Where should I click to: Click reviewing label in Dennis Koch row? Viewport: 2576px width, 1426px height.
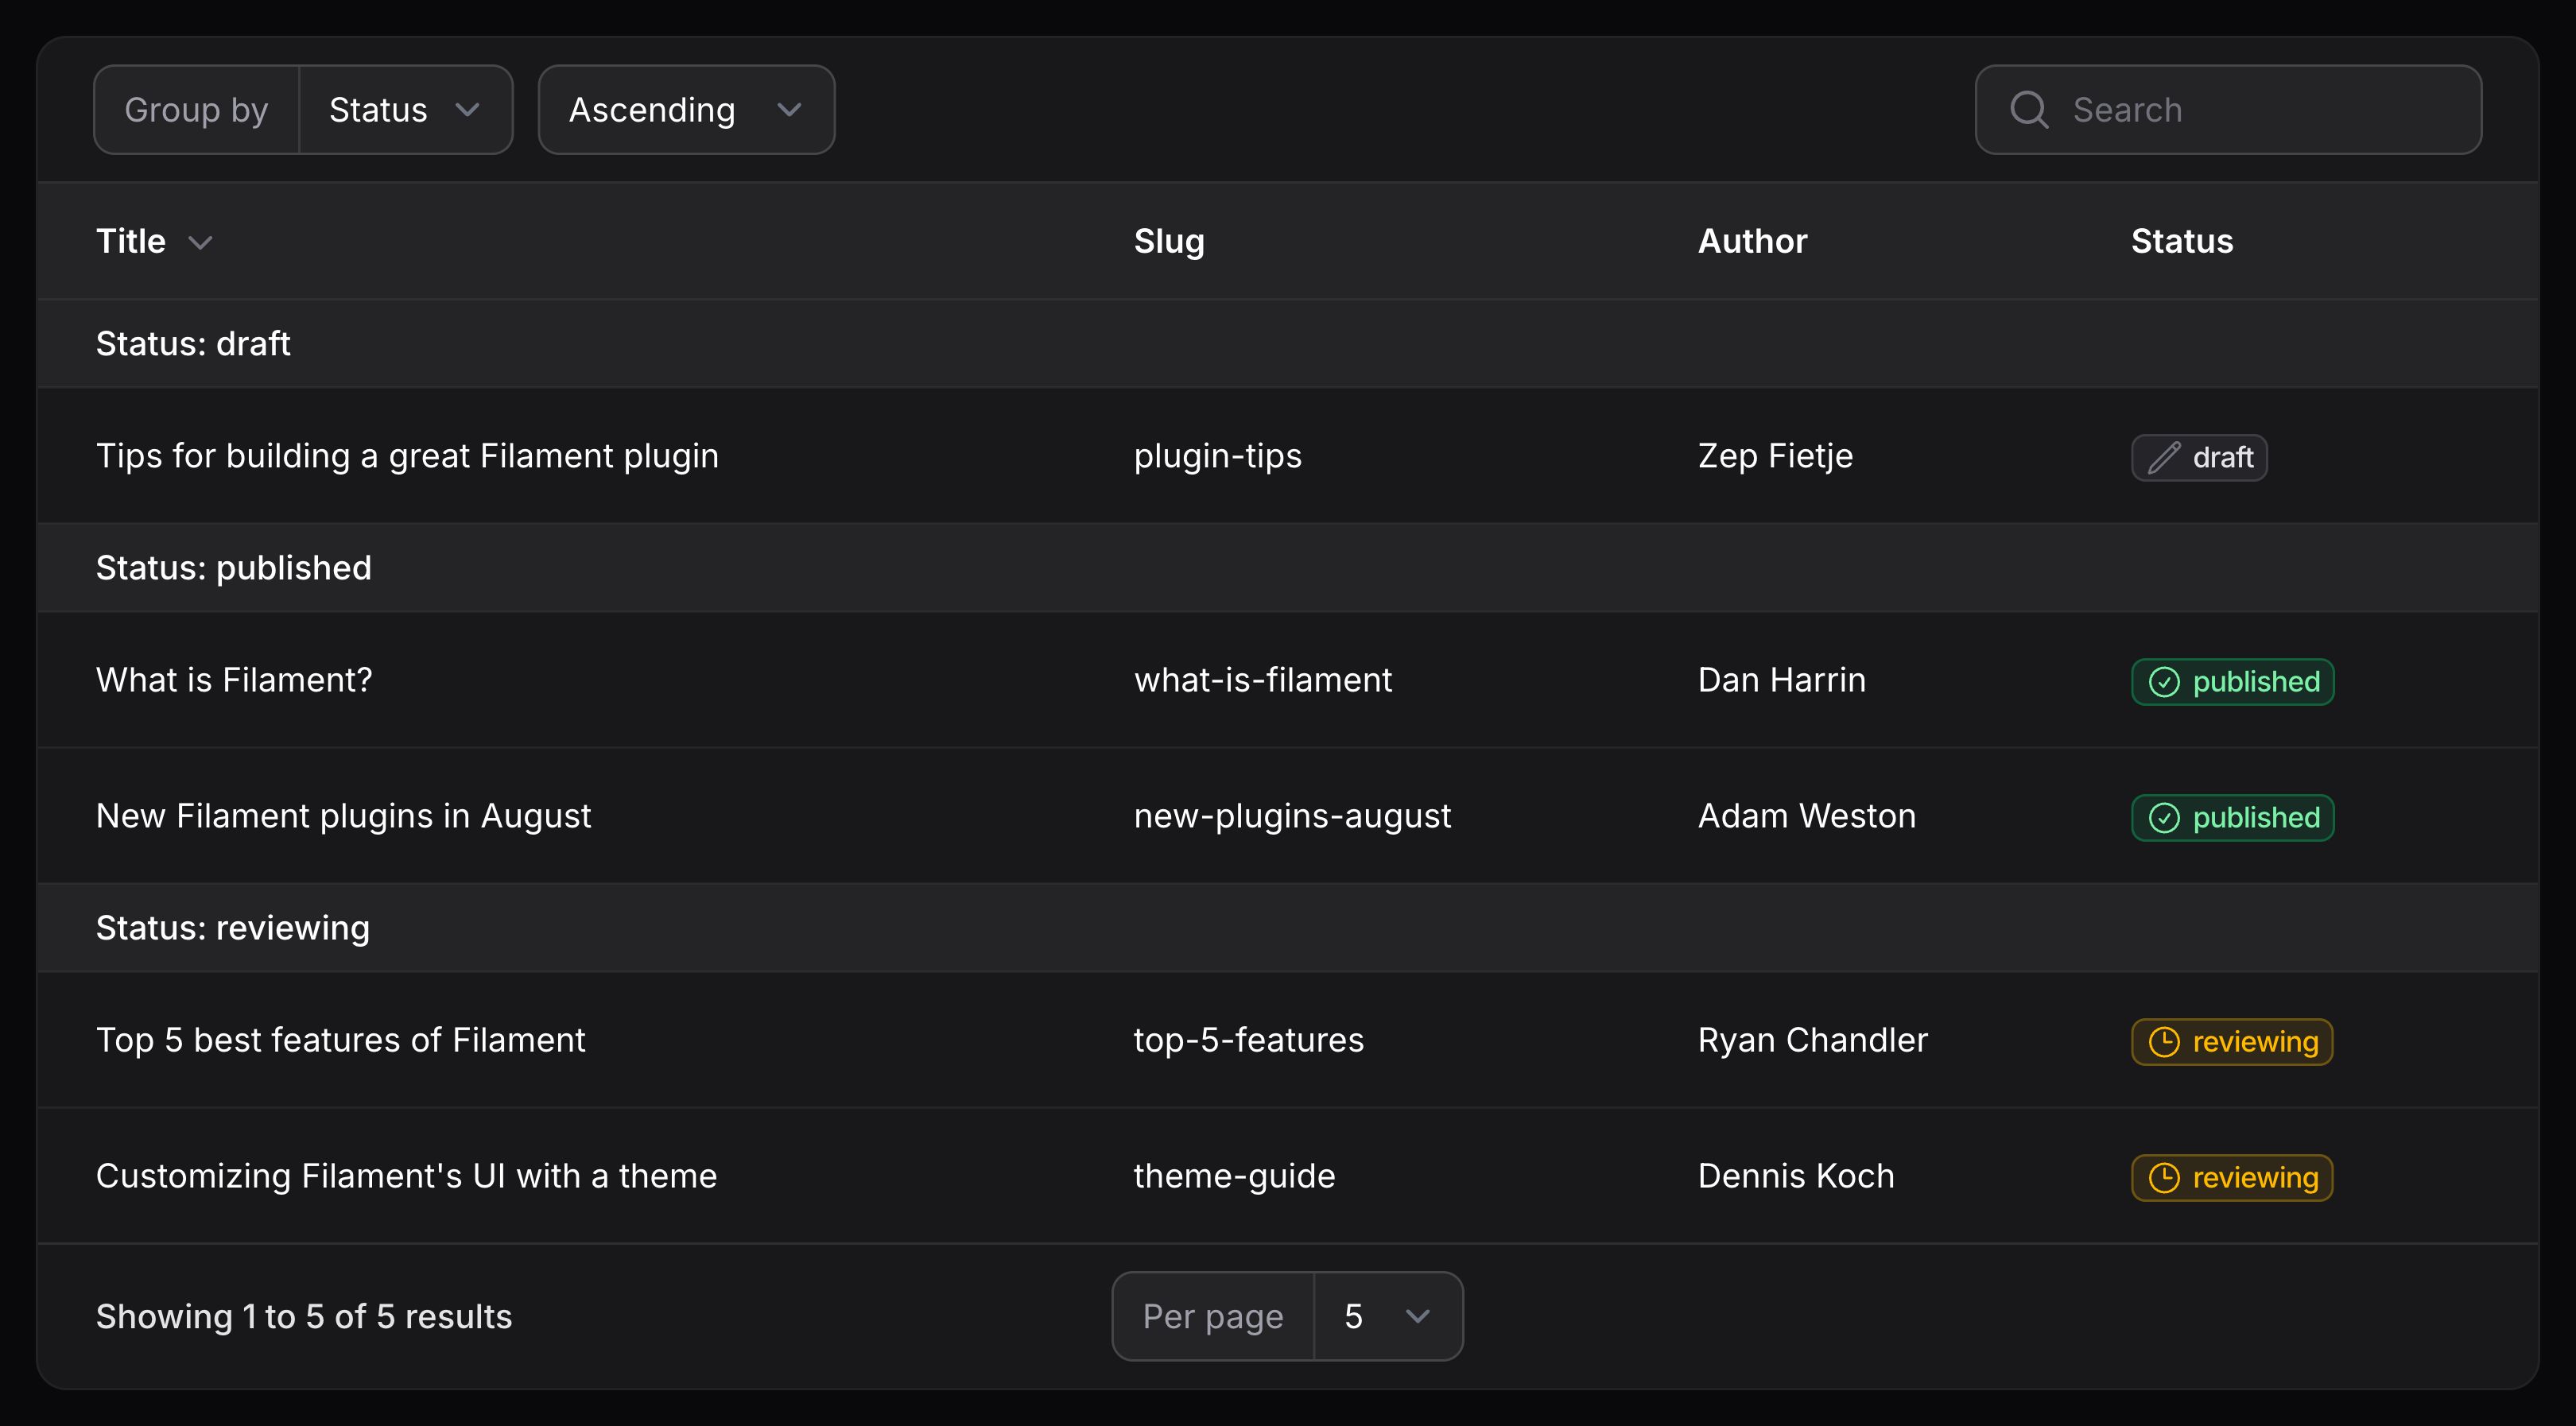click(2255, 1178)
